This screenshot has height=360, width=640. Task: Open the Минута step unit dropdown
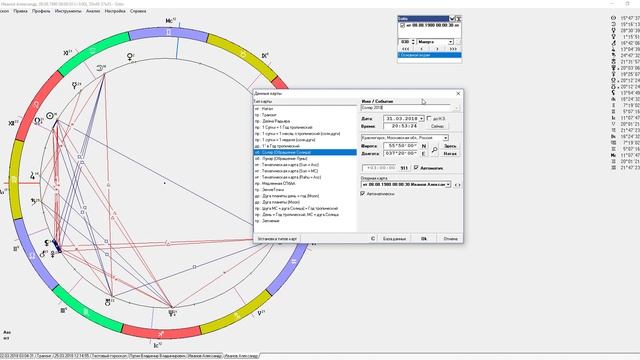[x=451, y=42]
